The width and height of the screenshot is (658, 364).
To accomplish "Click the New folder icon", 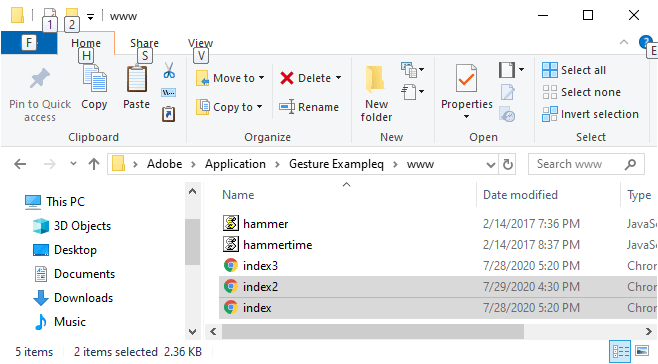I will 376,79.
